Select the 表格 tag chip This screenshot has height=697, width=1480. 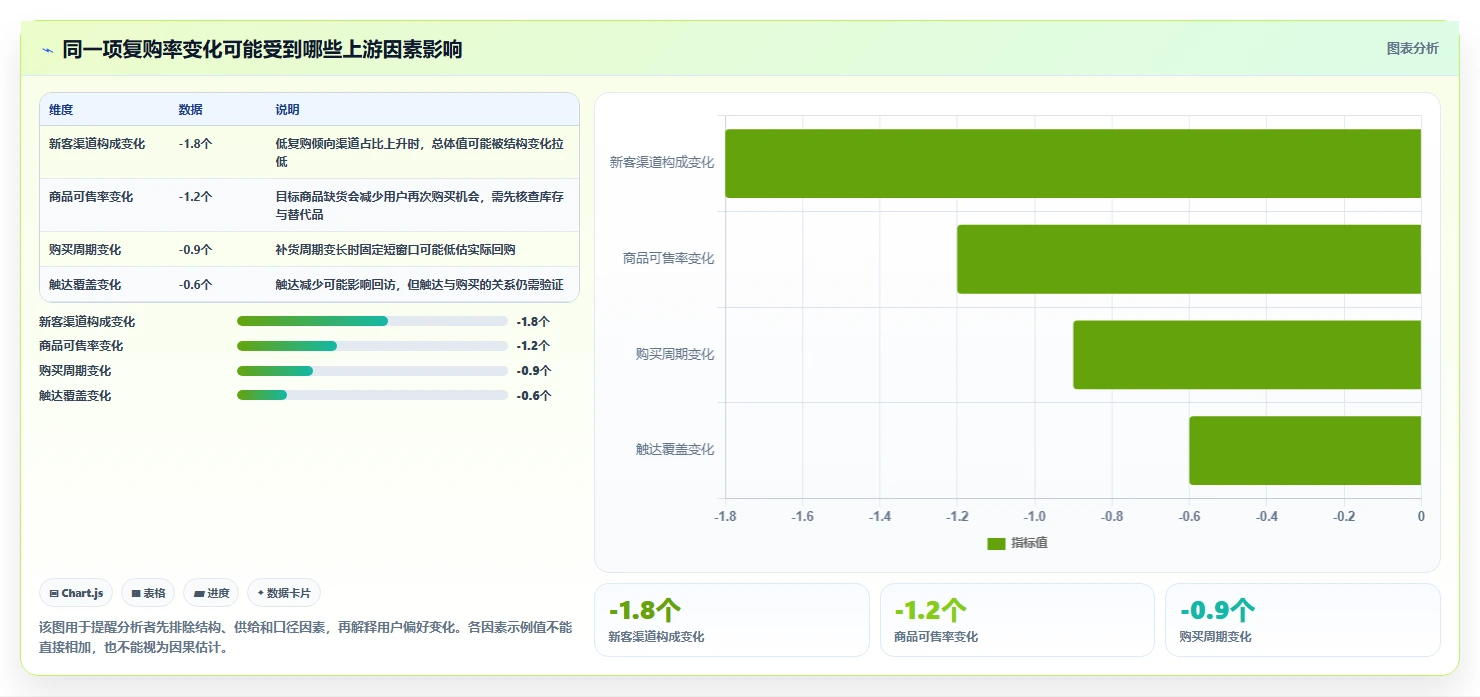(x=148, y=593)
